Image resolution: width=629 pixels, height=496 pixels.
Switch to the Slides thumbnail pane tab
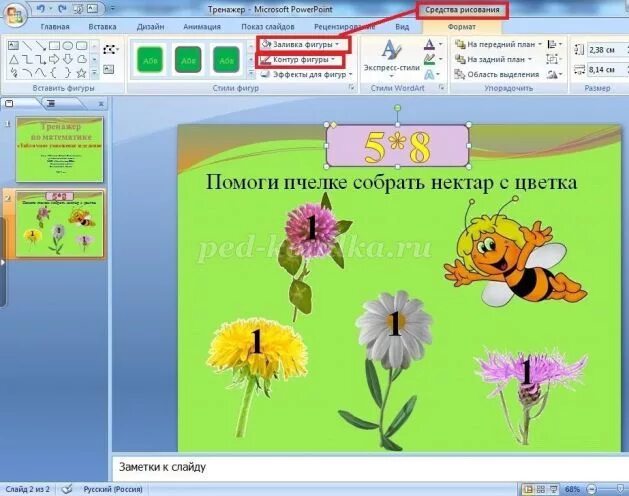click(x=9, y=104)
